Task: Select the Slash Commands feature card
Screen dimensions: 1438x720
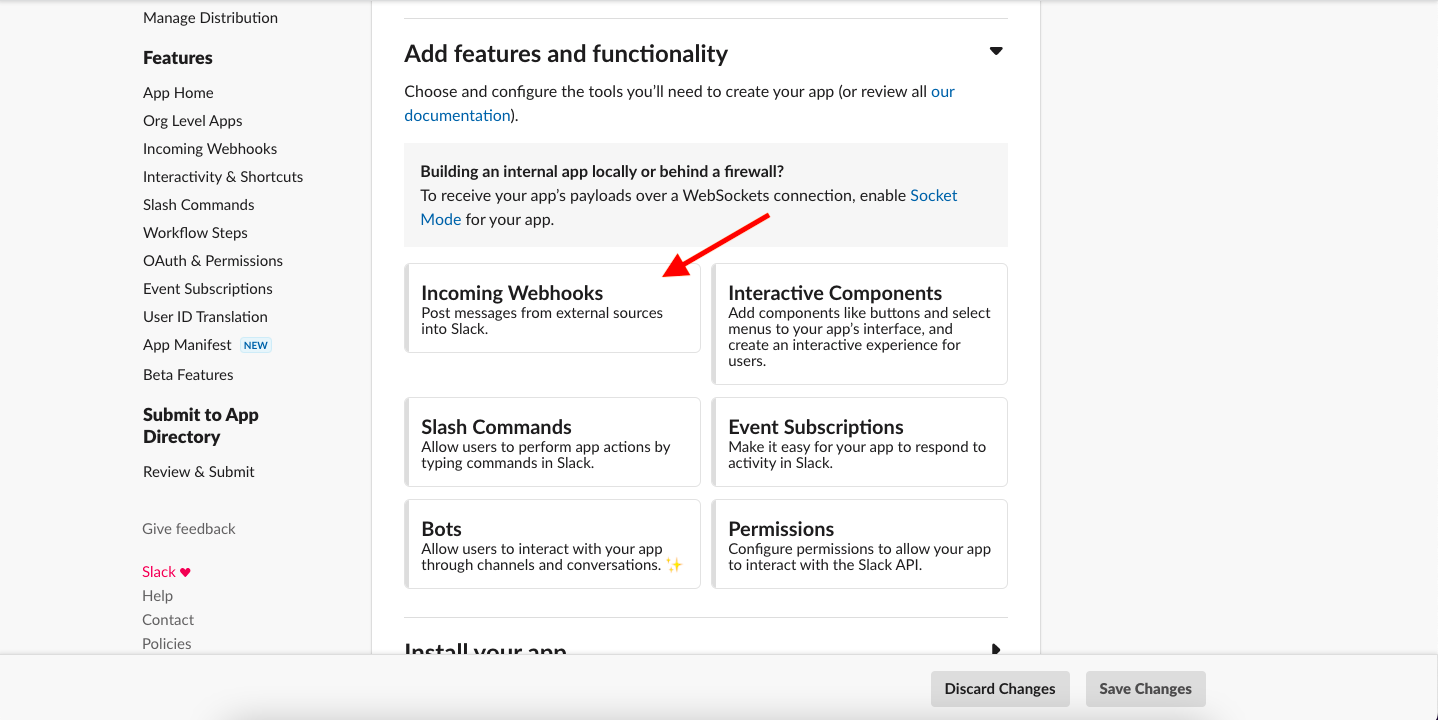Action: (553, 442)
